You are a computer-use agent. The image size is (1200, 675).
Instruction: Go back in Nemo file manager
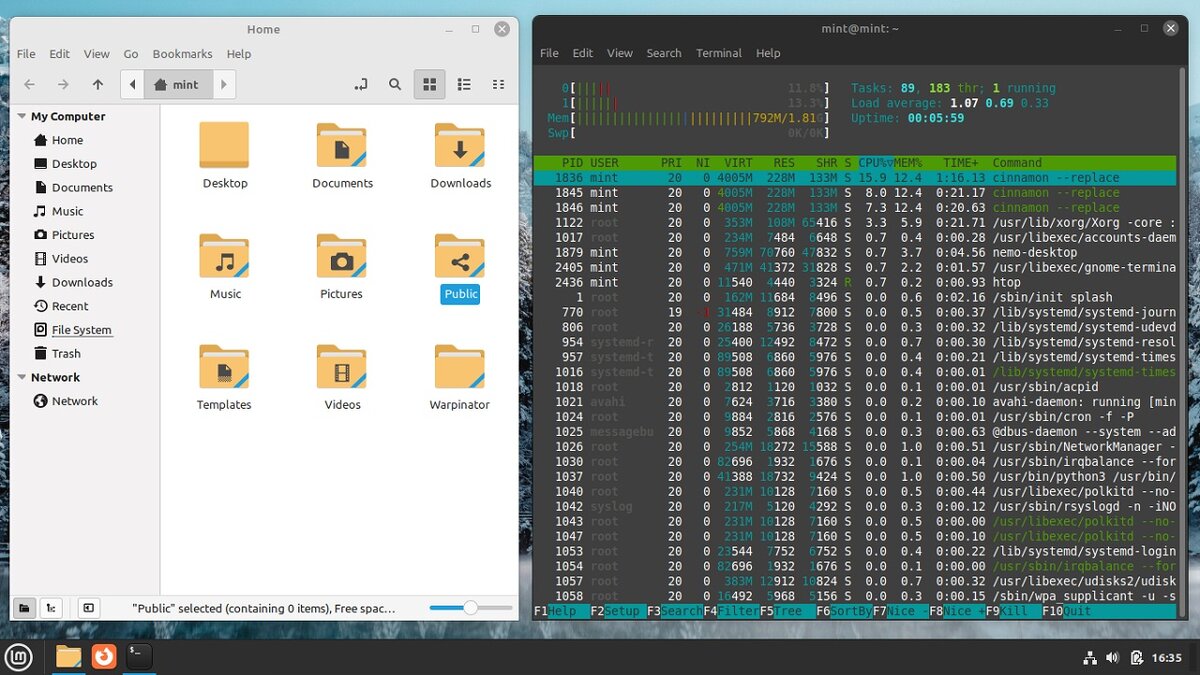30,85
